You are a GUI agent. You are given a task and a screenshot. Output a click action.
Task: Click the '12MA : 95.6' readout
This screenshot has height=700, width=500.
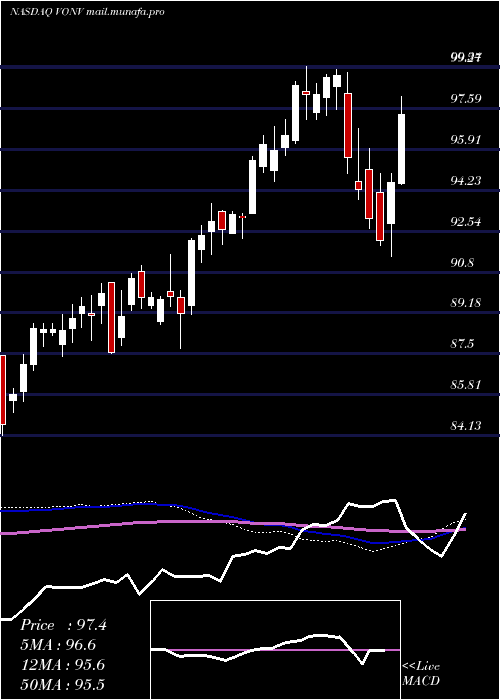(62, 665)
